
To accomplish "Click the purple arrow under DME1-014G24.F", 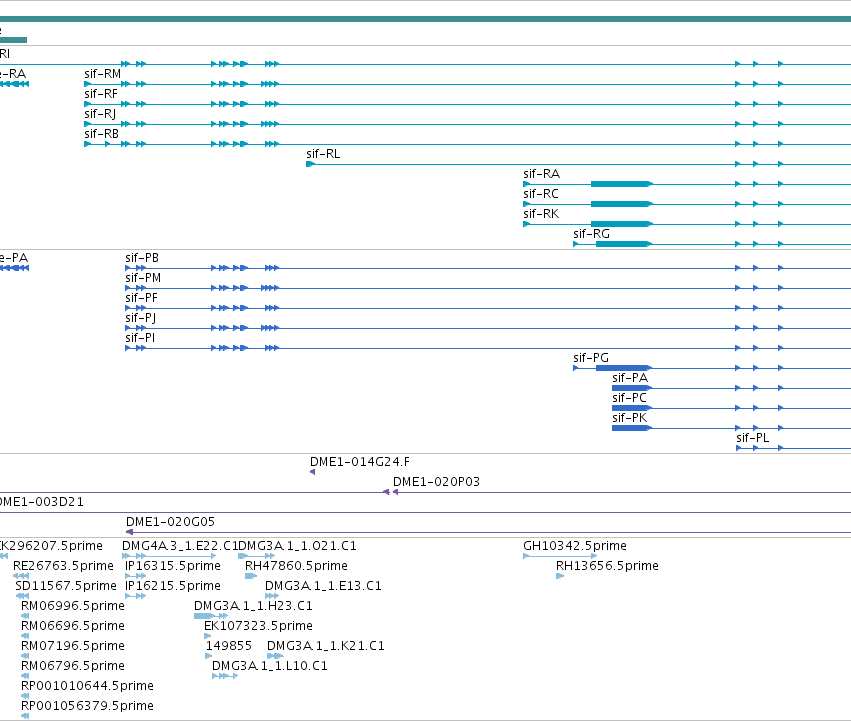I will tap(312, 472).
